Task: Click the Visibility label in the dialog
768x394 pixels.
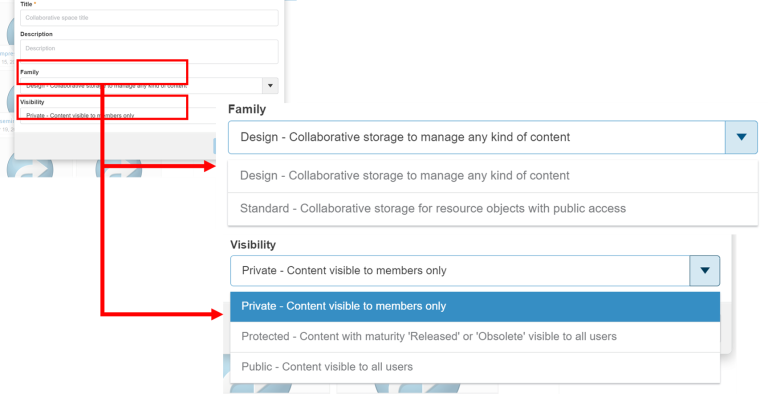Action: point(32,102)
